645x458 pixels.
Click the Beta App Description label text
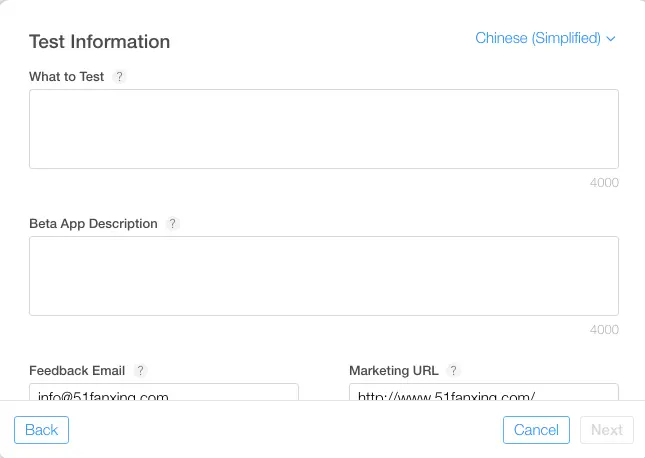point(93,224)
